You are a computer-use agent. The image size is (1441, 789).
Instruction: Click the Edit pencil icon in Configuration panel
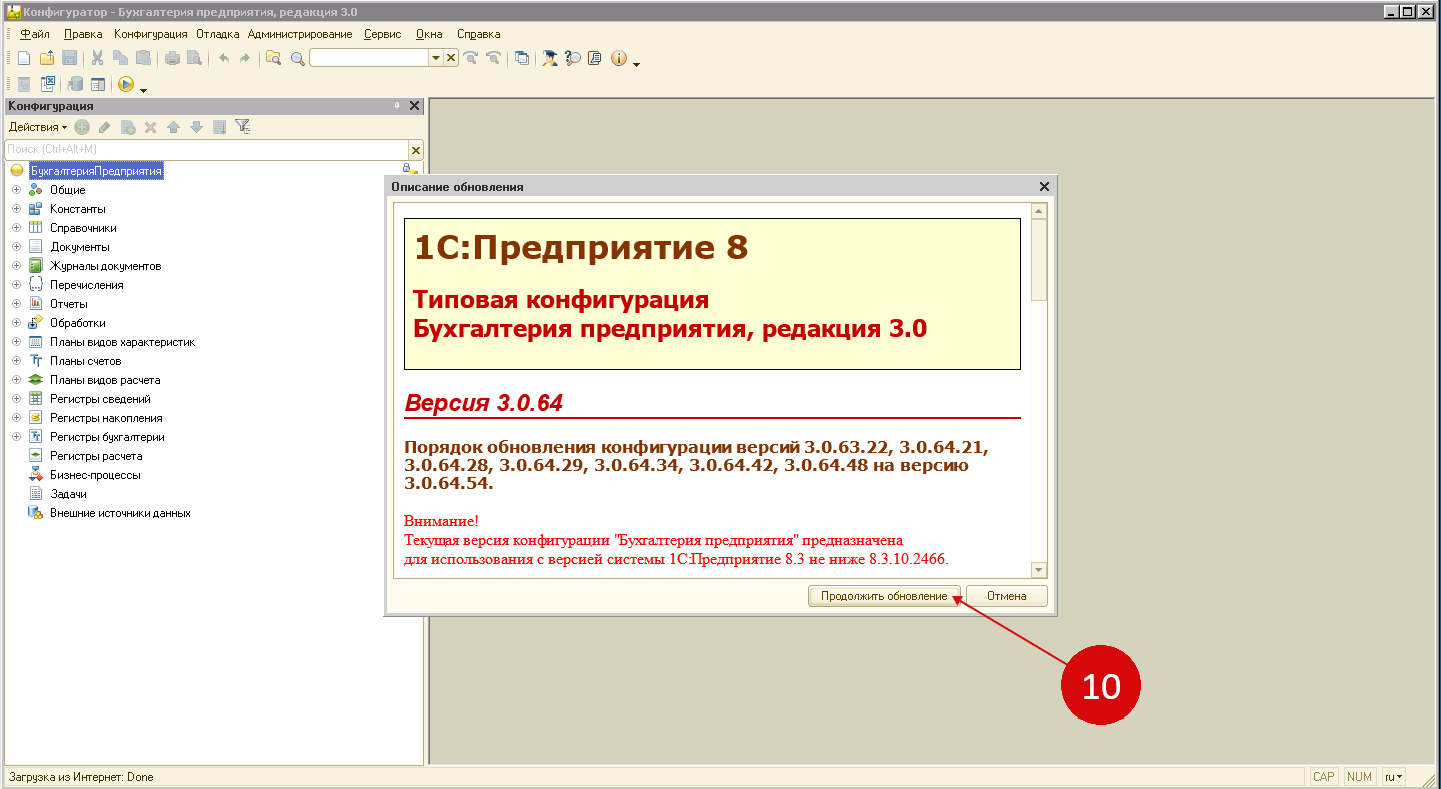pyautogui.click(x=104, y=127)
